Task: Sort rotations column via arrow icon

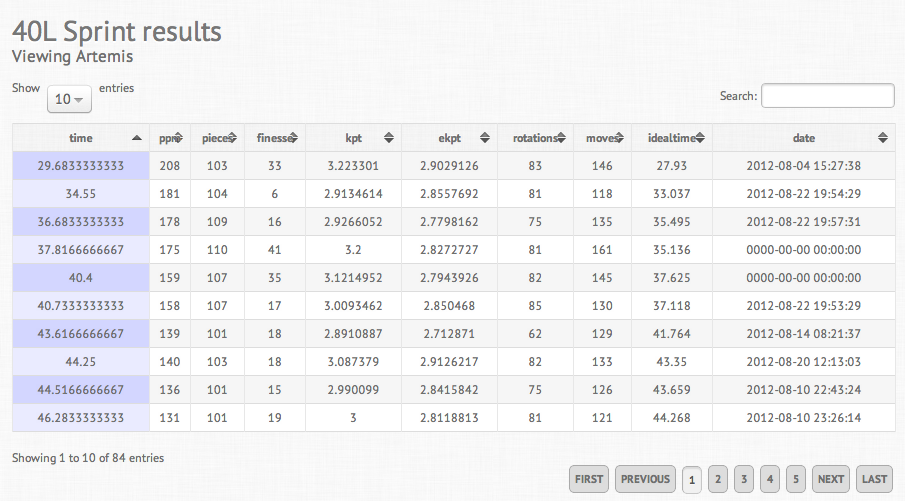Action: (563, 138)
